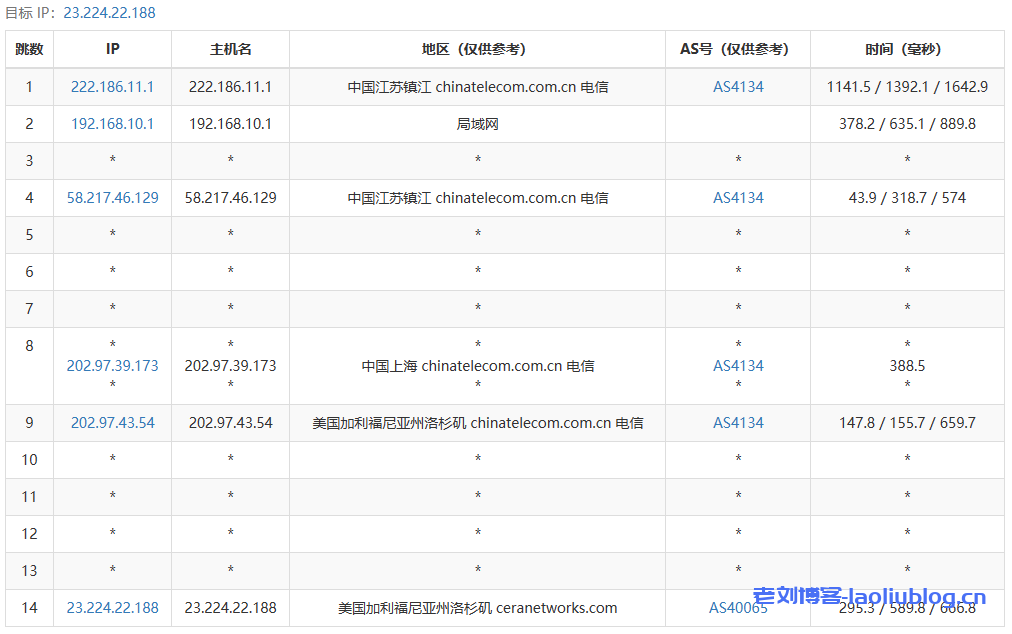Click AS4134 link in hop 8 row
The width and height of the screenshot is (1012, 634).
738,366
